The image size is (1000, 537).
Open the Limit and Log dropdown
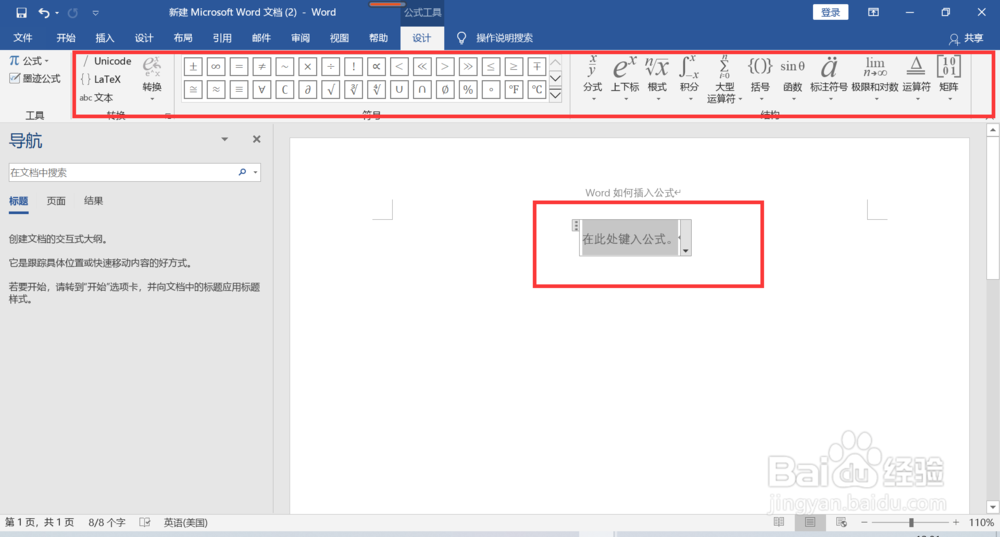pos(875,78)
